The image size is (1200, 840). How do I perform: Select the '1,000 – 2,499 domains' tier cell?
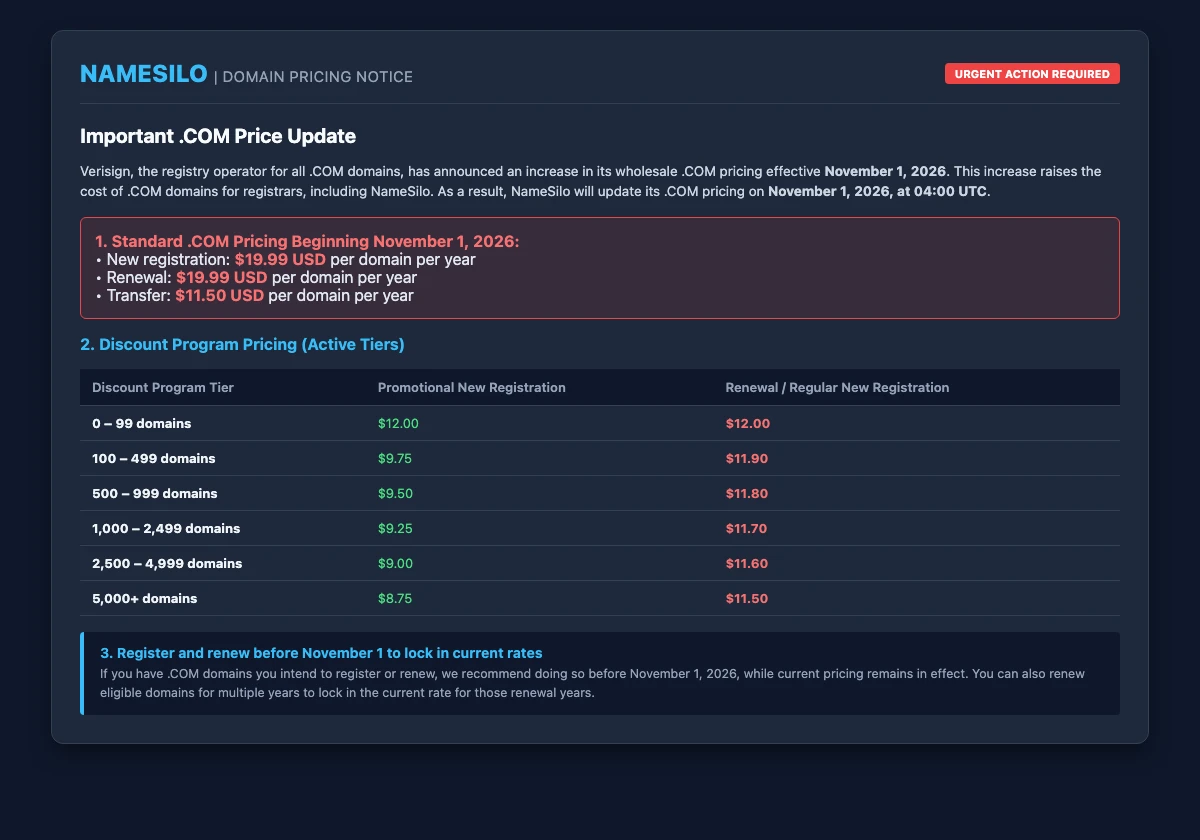click(x=166, y=529)
